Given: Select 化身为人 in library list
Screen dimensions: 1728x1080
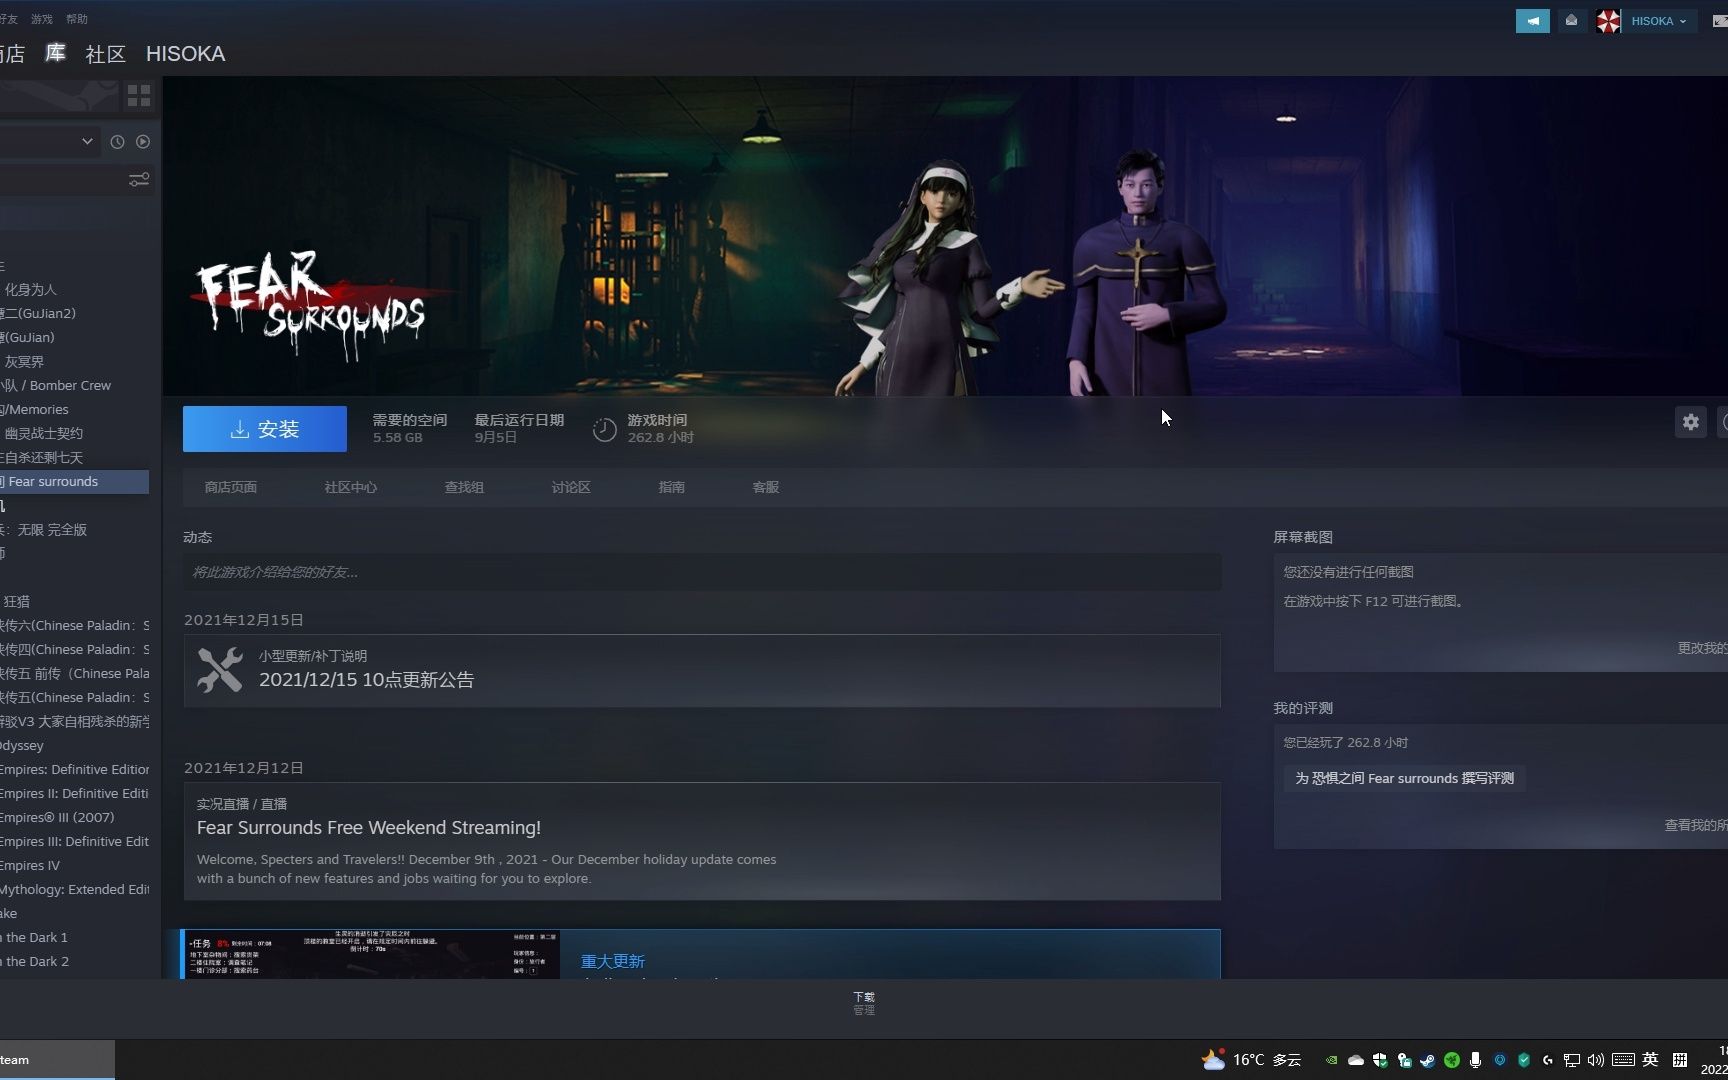Looking at the screenshot, I should pos(31,290).
